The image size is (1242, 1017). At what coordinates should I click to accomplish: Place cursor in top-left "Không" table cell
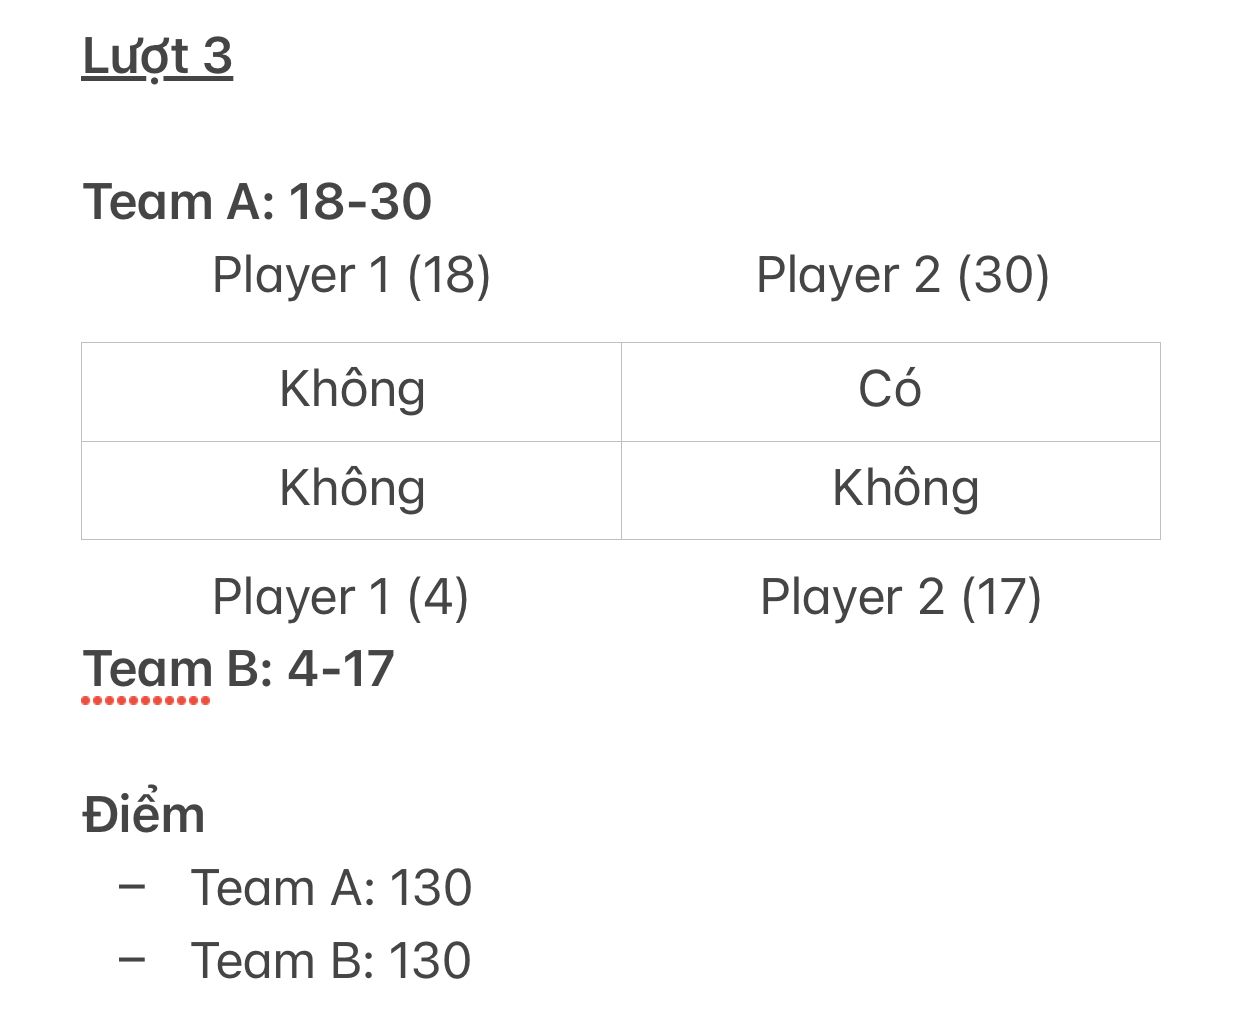tap(352, 392)
